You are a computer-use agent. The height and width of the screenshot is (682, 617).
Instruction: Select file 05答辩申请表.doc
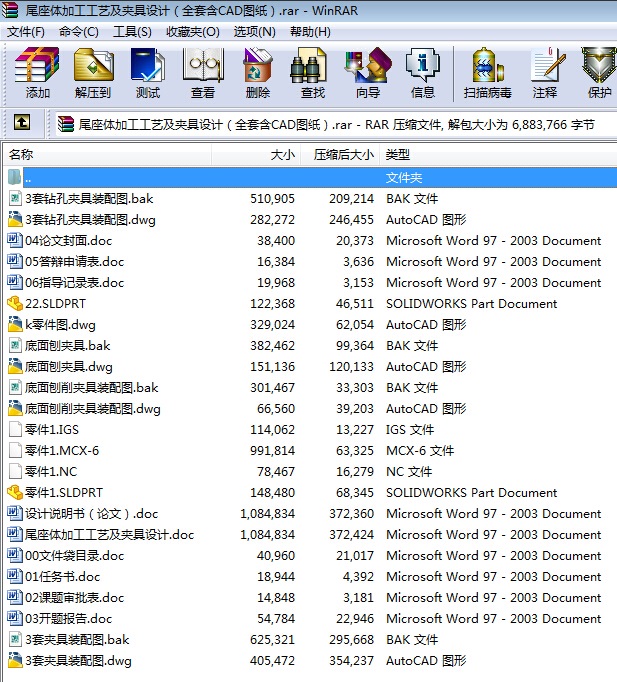pos(74,261)
